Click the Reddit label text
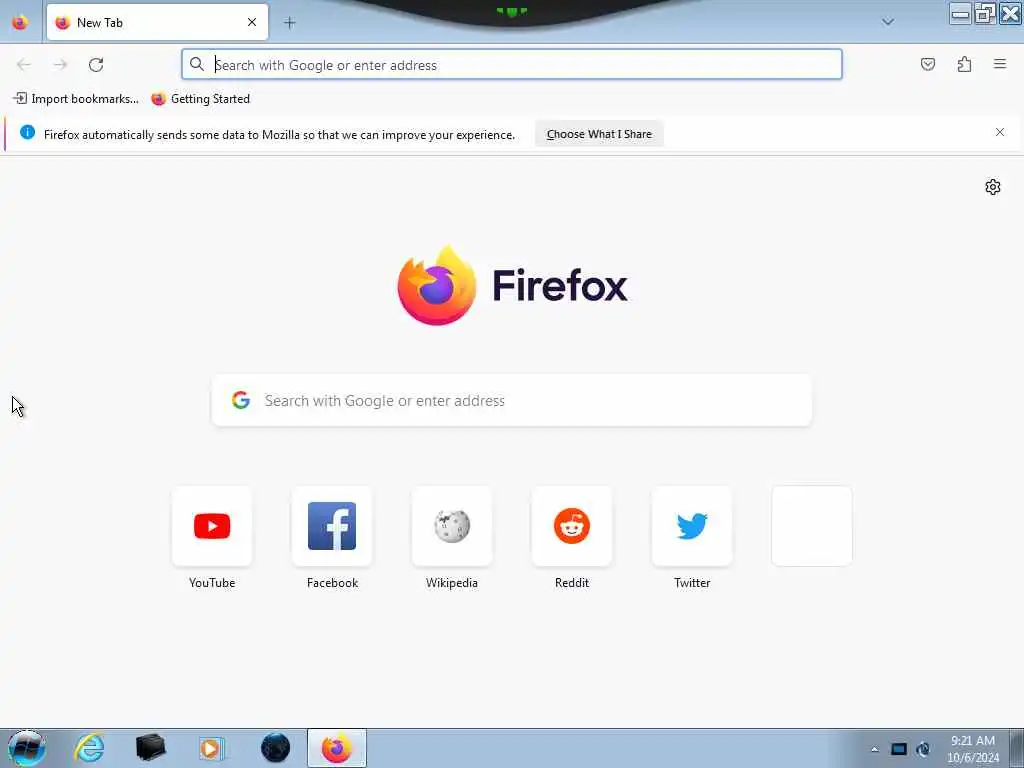Screen dimensions: 1024x768 [x=572, y=583]
